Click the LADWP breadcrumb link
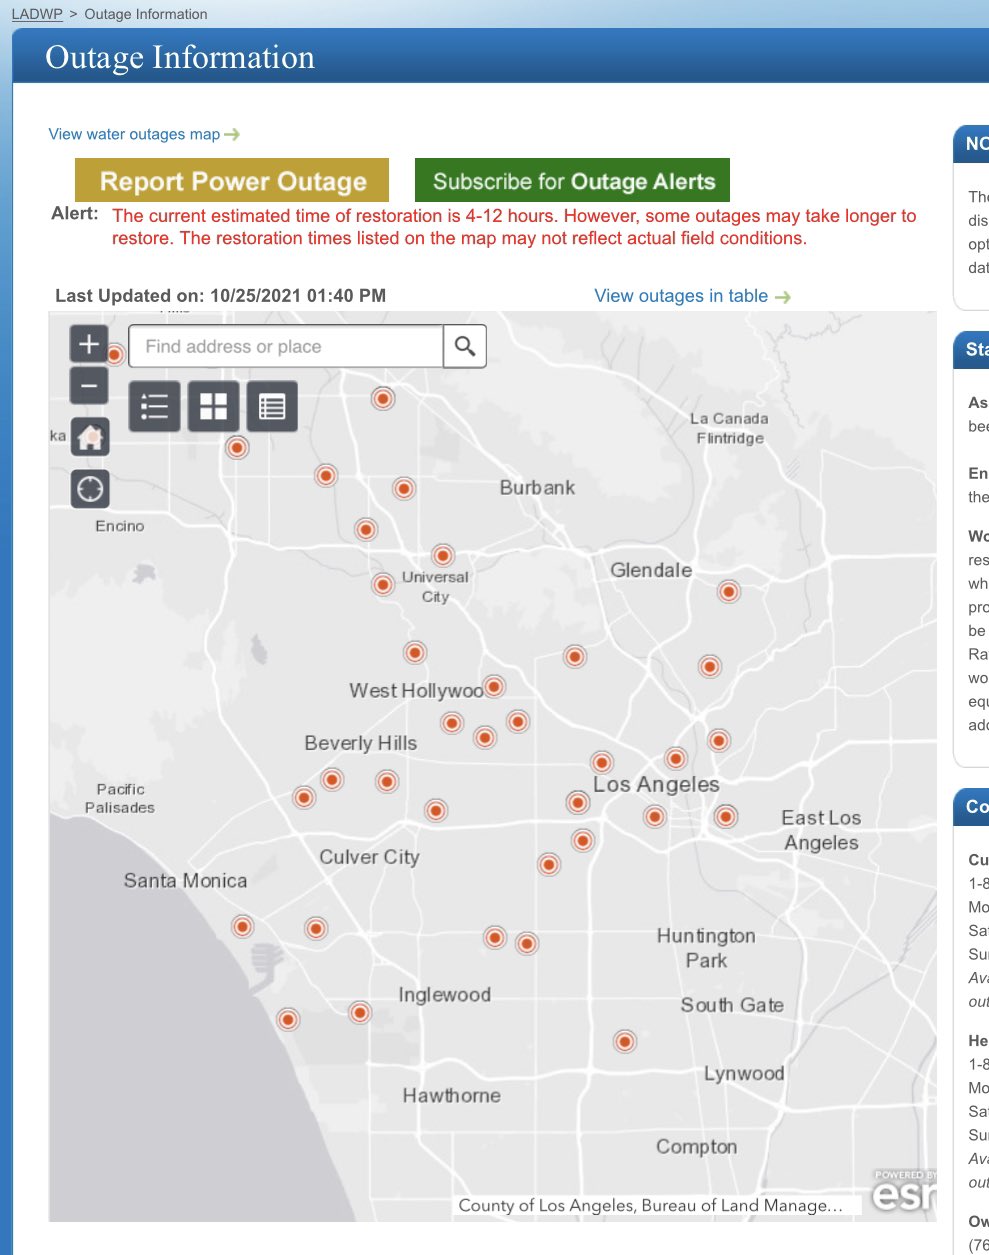 pos(37,14)
